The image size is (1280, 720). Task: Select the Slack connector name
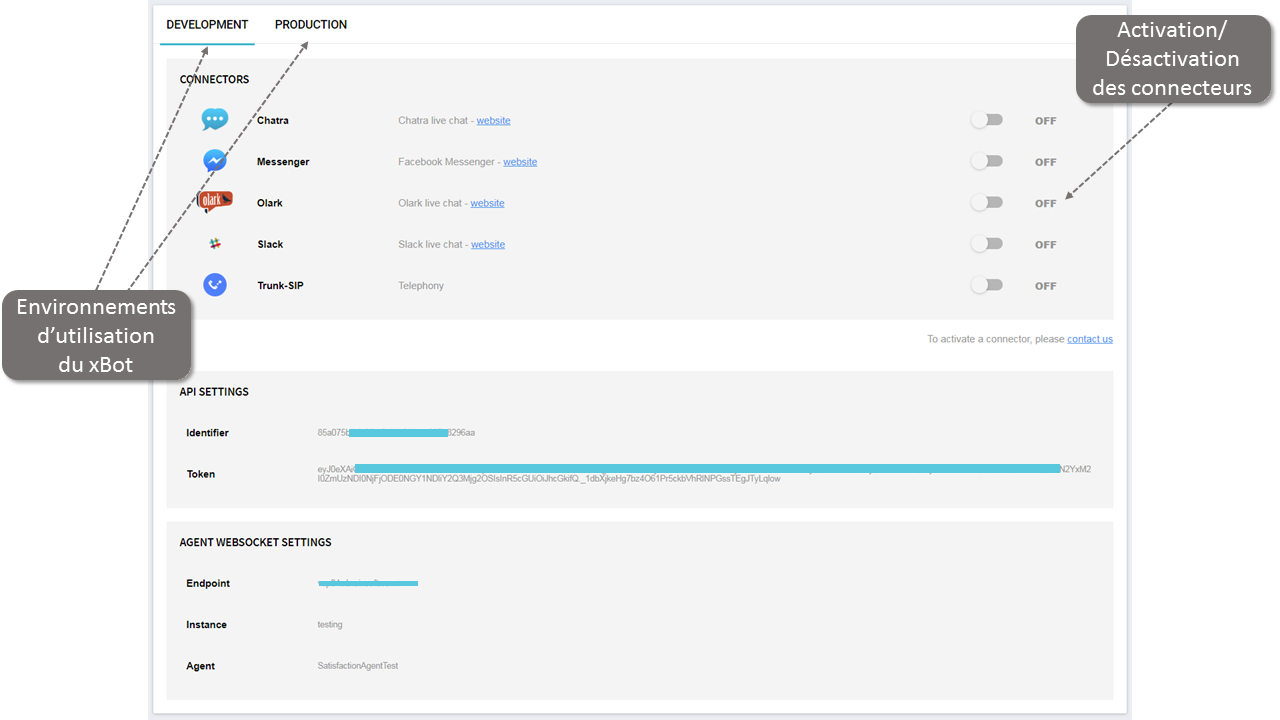(x=270, y=244)
